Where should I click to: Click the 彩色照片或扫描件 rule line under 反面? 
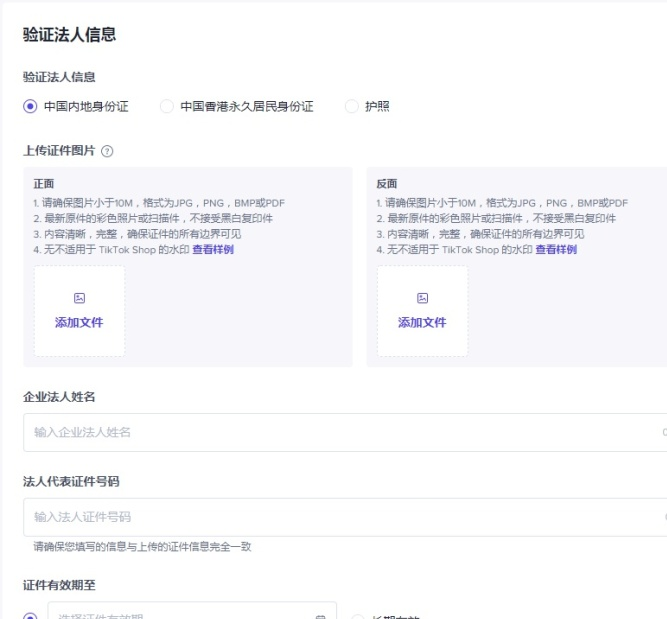[496, 218]
